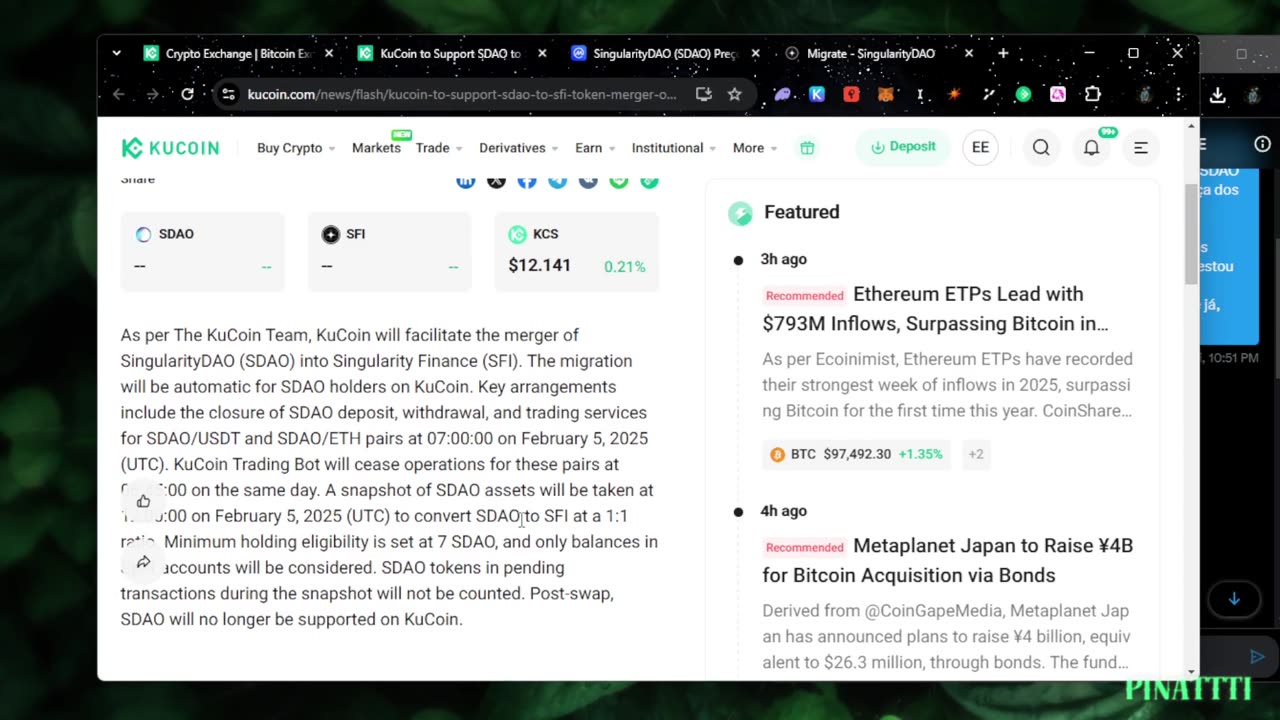The width and height of the screenshot is (1280, 720).
Task: Click the +2 more coins tag
Action: click(x=976, y=454)
